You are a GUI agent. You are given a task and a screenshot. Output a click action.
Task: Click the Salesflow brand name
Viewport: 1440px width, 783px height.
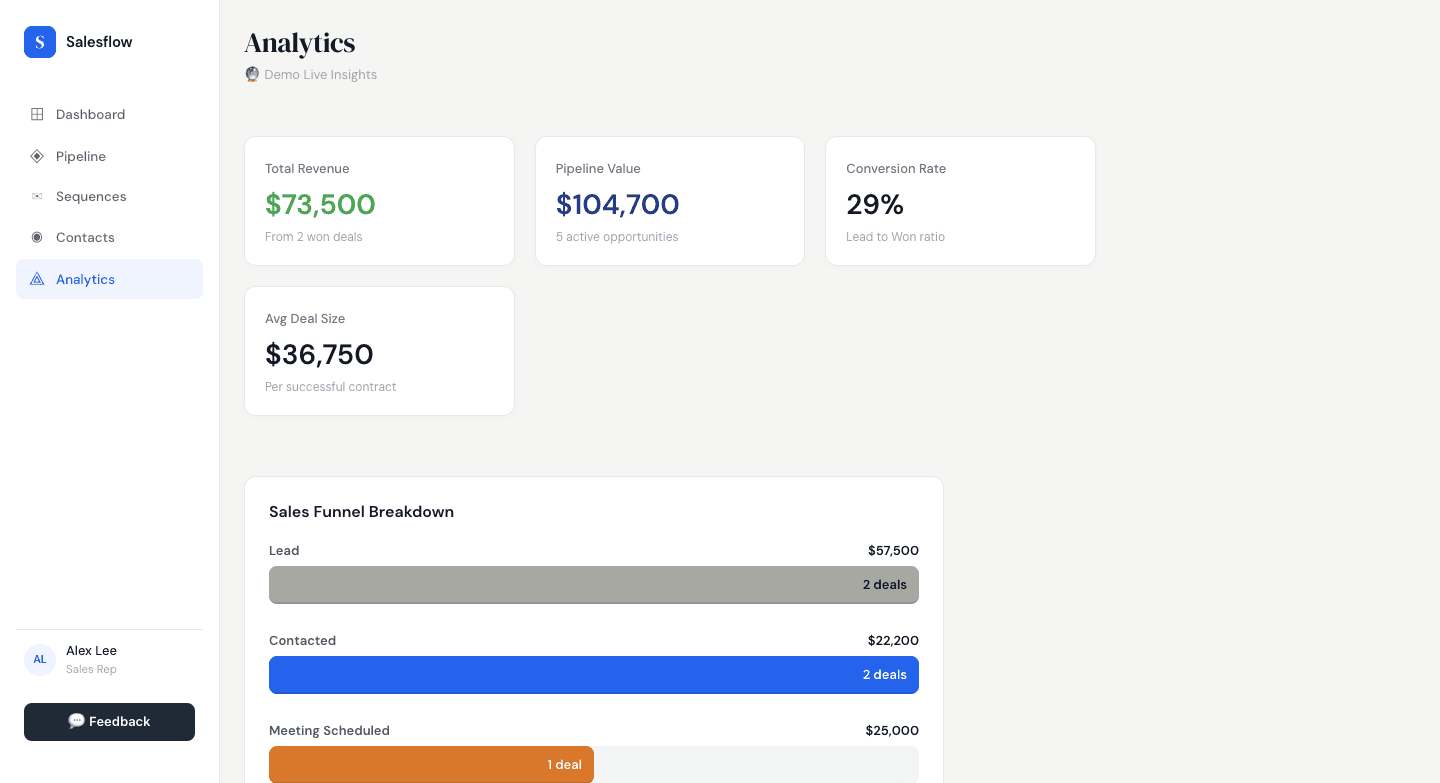pos(99,42)
